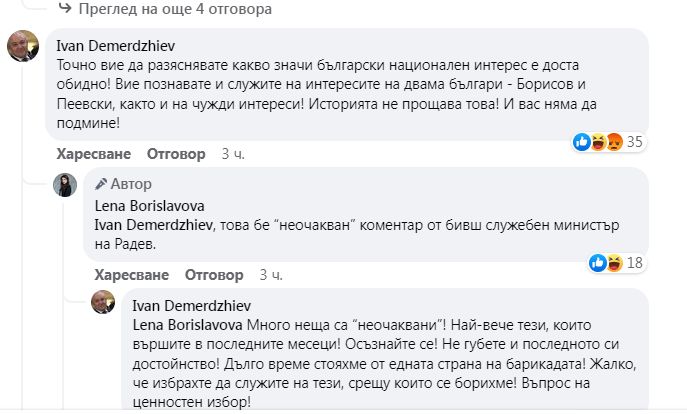Click the reaction count 35
The width and height of the screenshot is (687, 414).
(x=633, y=142)
